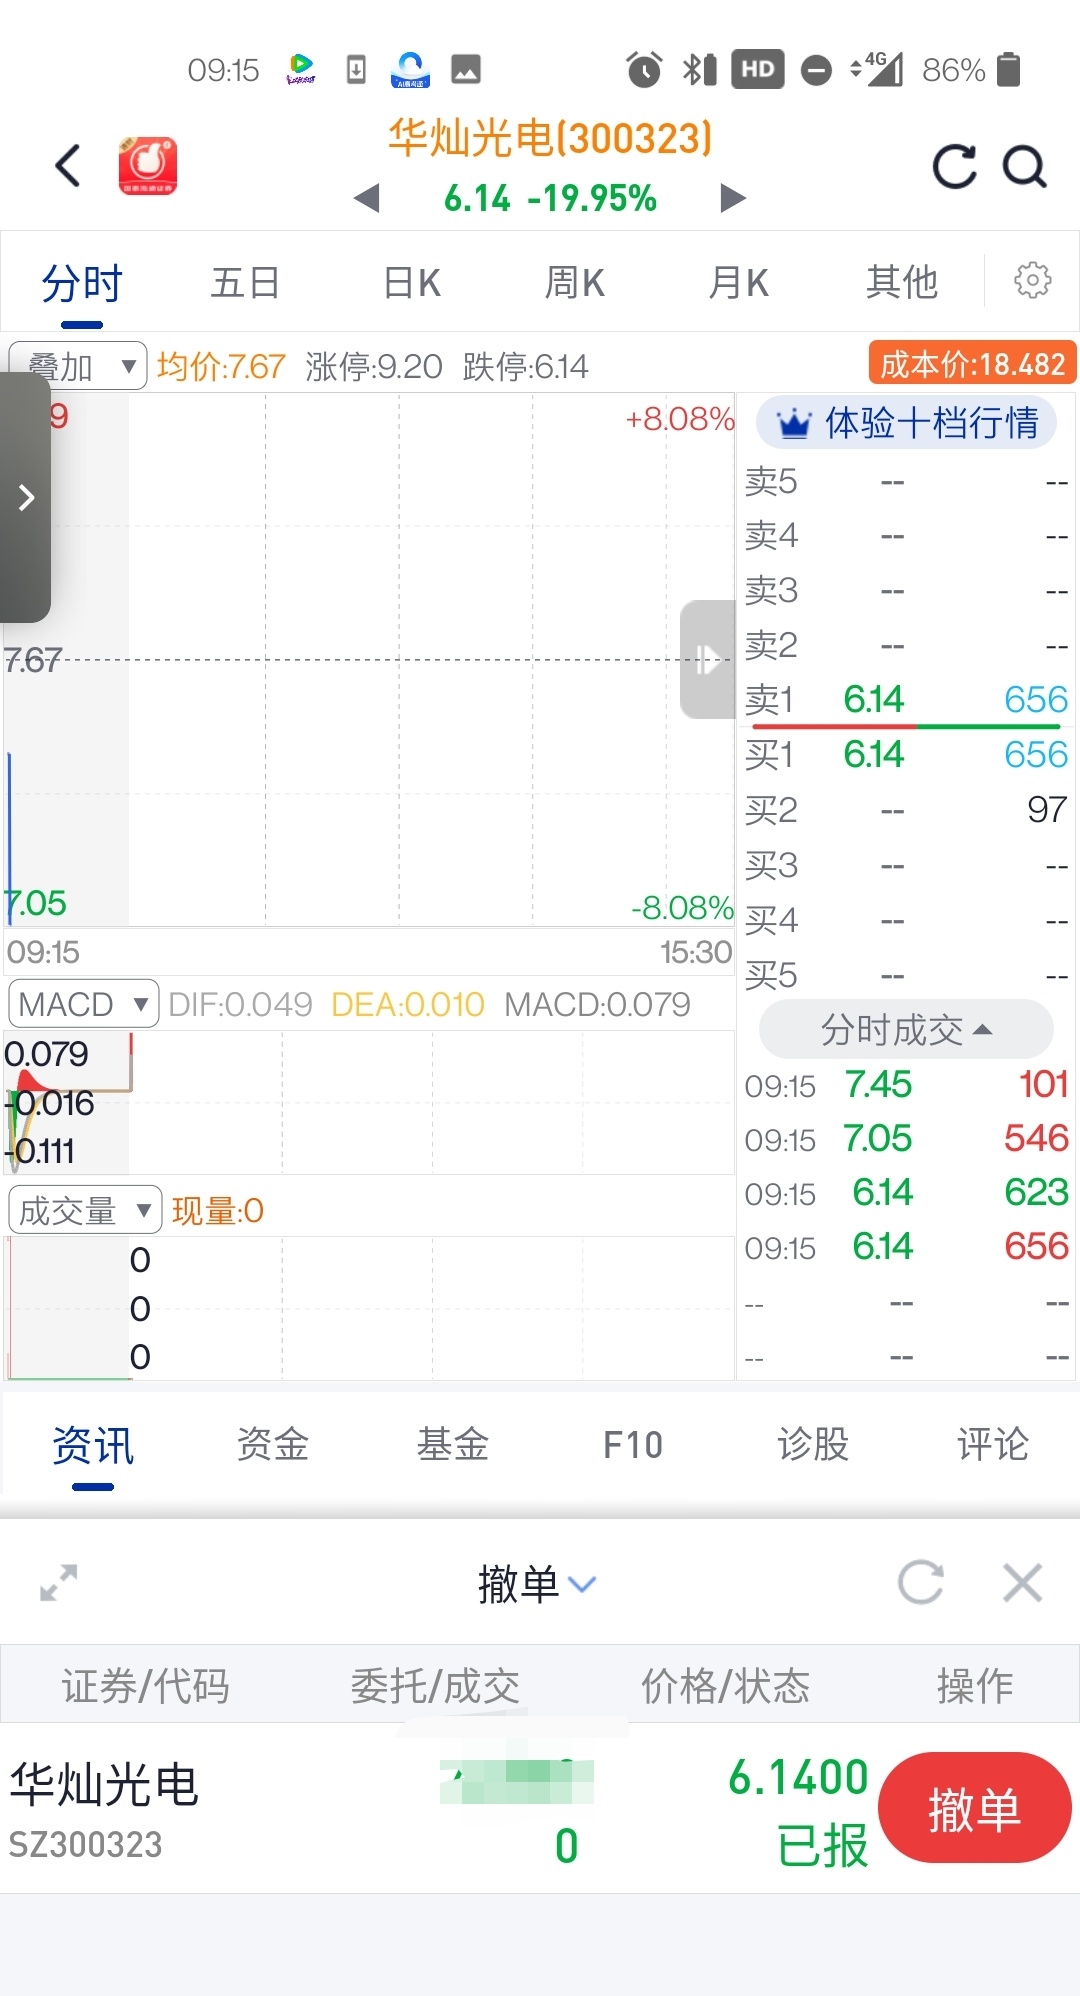
Task: Select the 日K chart tab
Action: (x=412, y=283)
